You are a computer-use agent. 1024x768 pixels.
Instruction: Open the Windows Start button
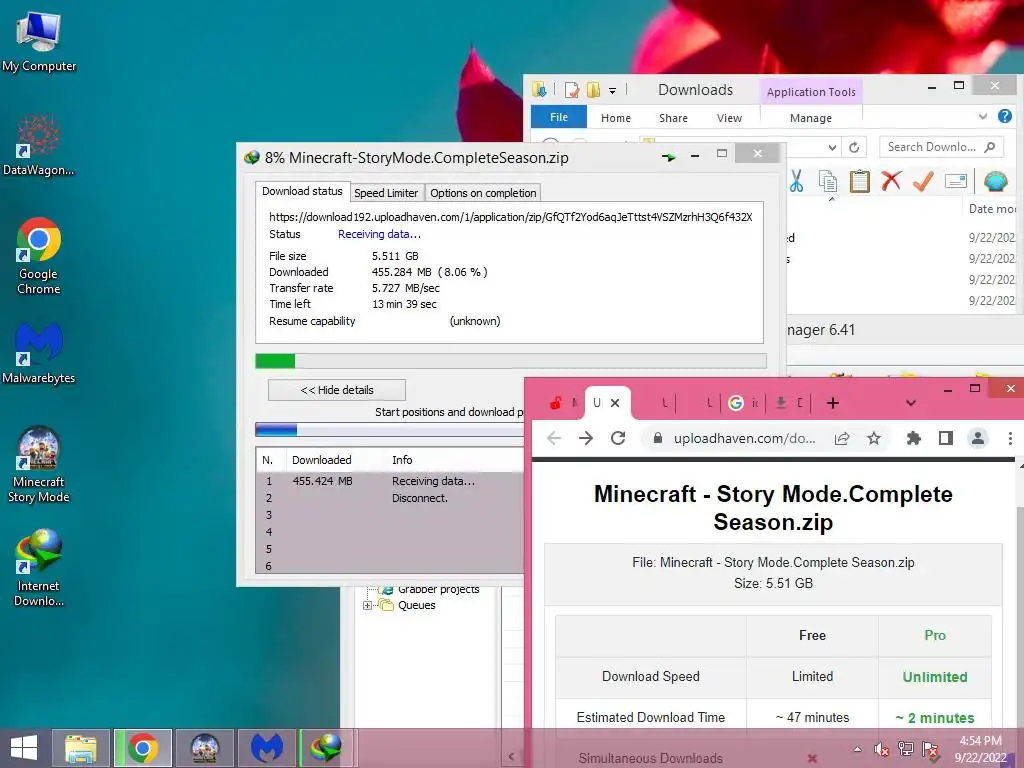24,748
